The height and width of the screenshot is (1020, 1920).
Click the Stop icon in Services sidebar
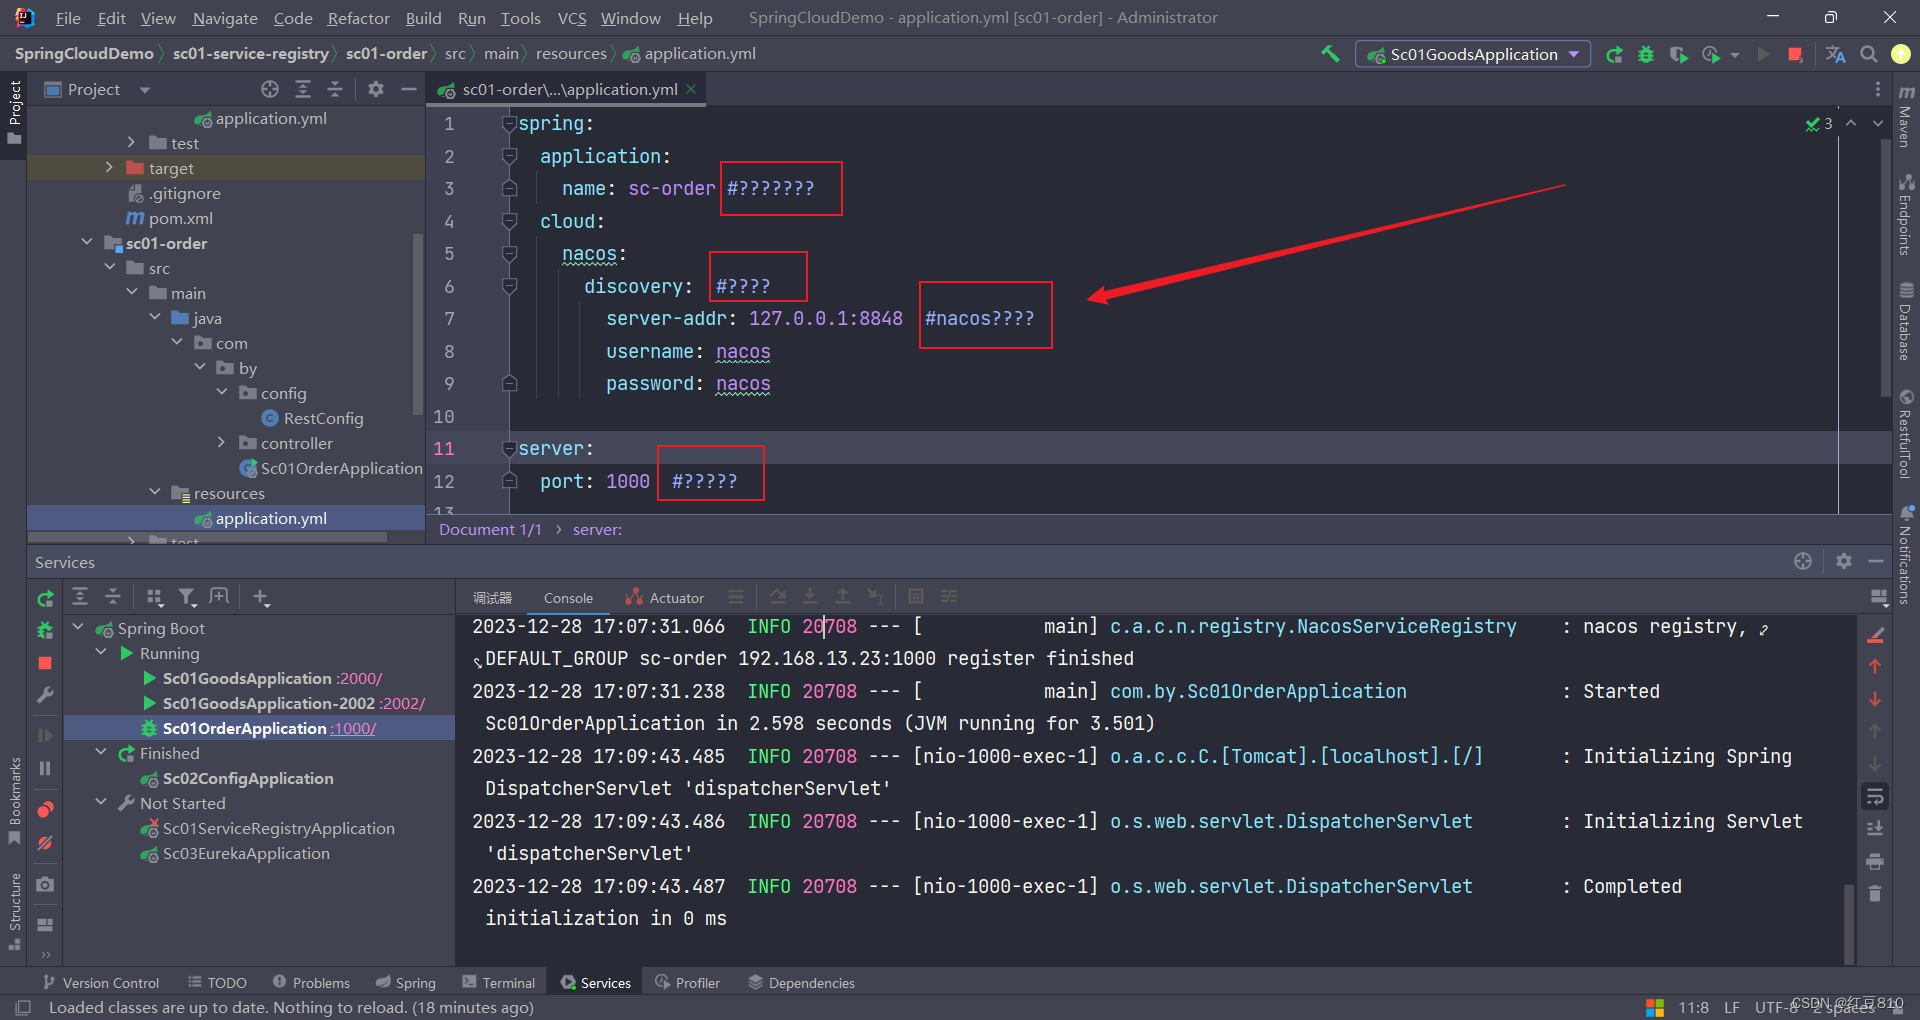pos(45,663)
